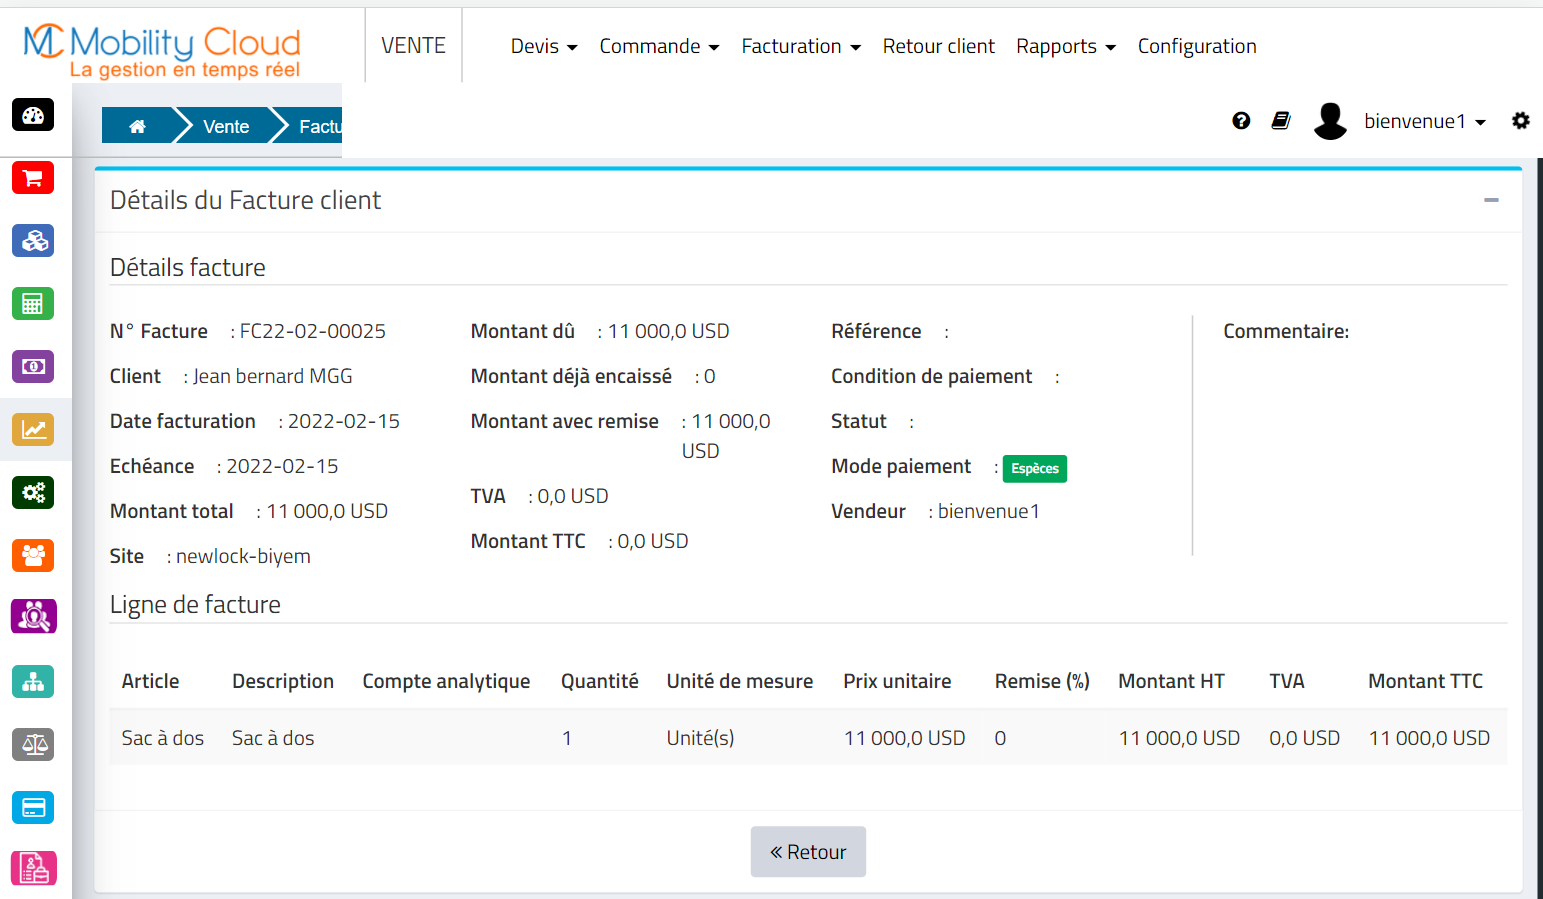This screenshot has height=899, width=1543.
Task: Click the Retour button
Action: pos(808,852)
